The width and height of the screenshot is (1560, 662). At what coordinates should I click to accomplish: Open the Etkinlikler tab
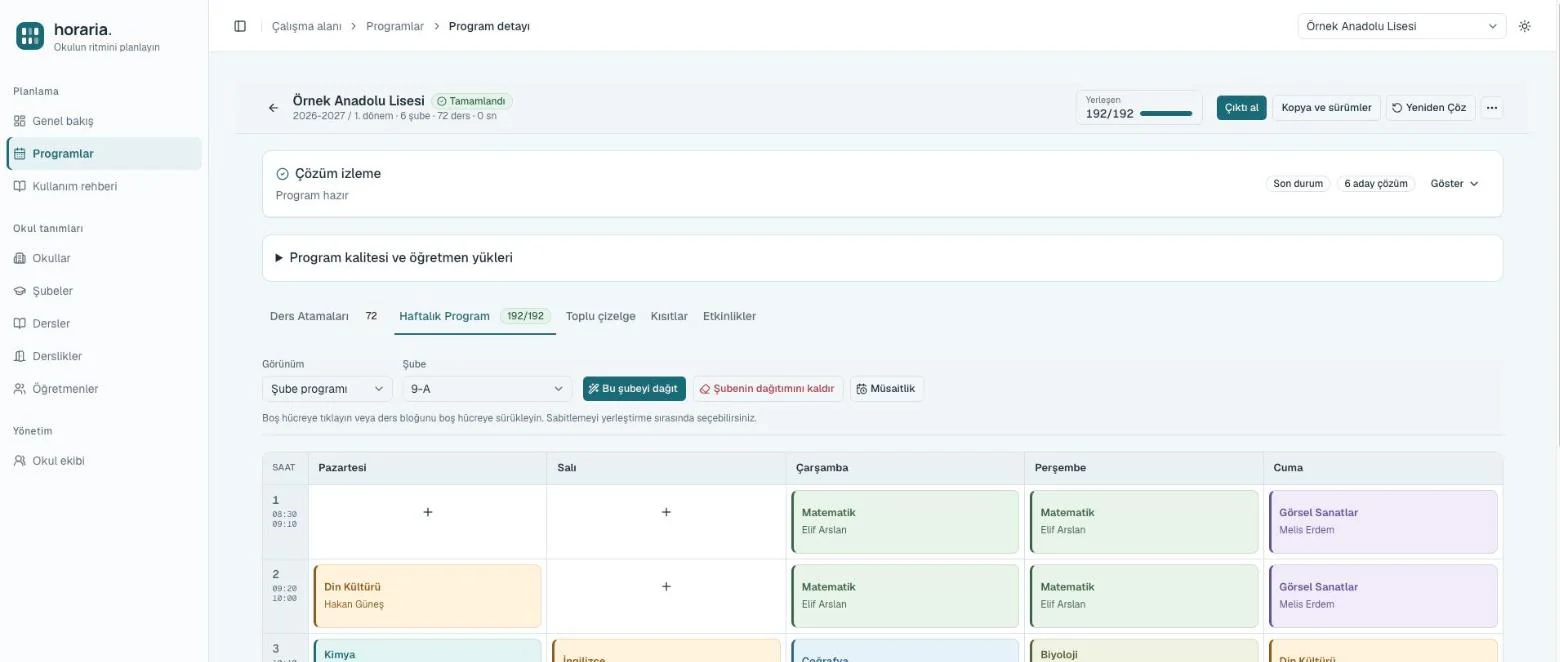click(x=729, y=316)
